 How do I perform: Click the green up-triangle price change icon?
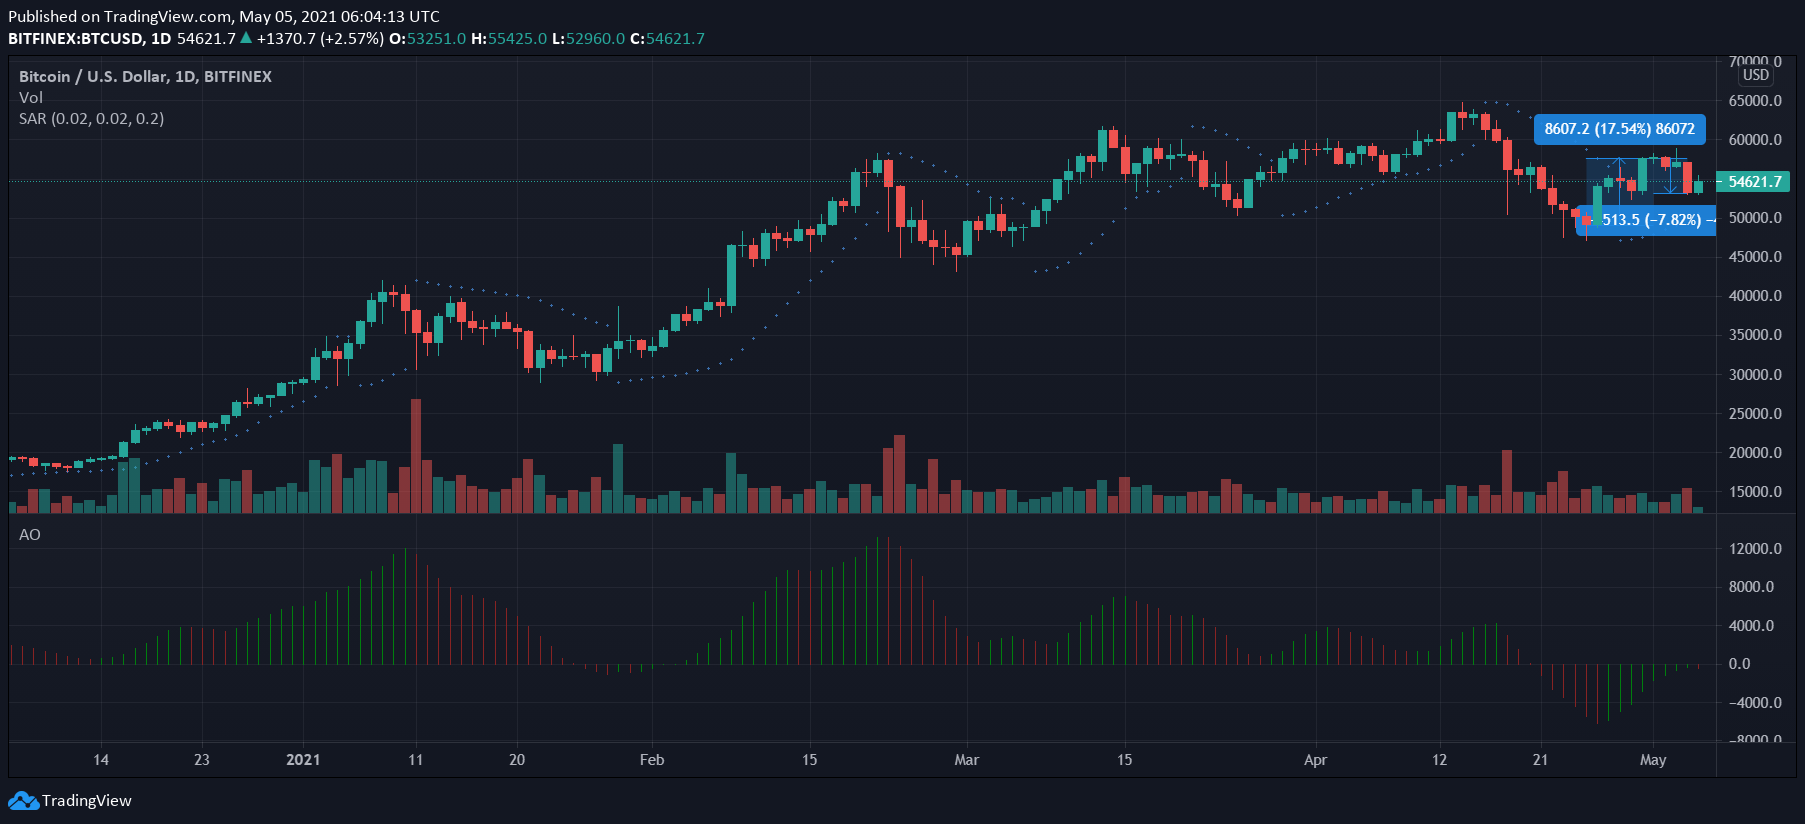pyautogui.click(x=246, y=38)
